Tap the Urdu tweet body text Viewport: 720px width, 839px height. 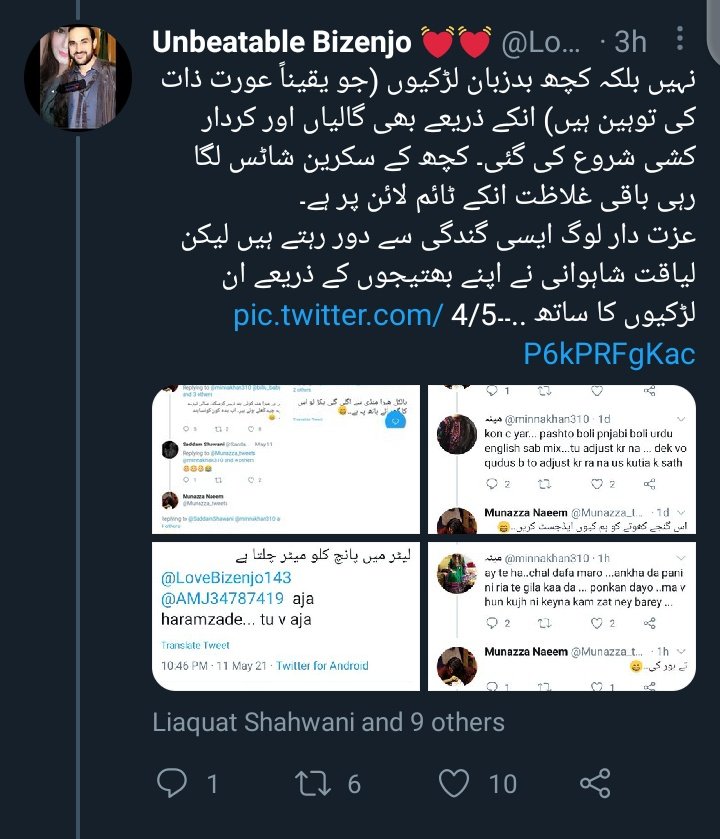point(428,198)
